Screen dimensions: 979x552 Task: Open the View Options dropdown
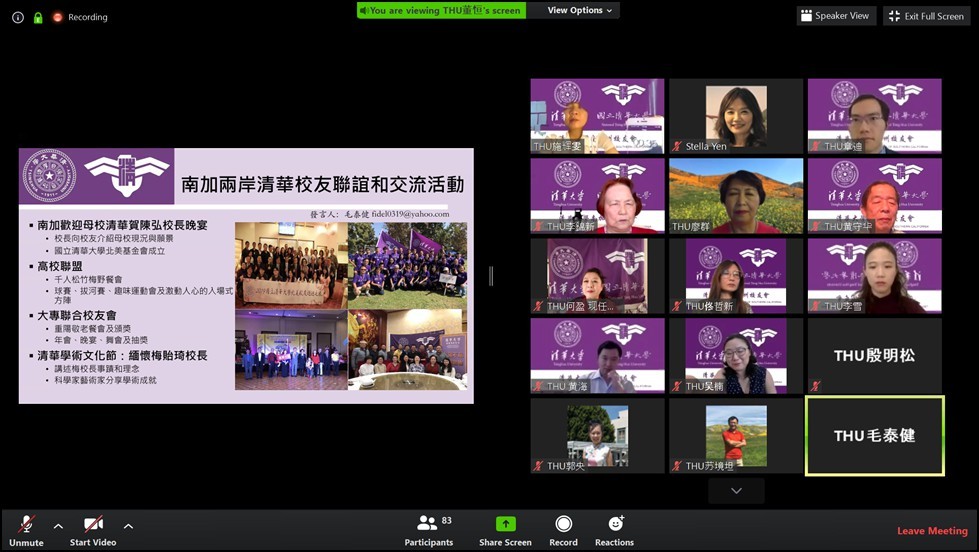coord(581,10)
